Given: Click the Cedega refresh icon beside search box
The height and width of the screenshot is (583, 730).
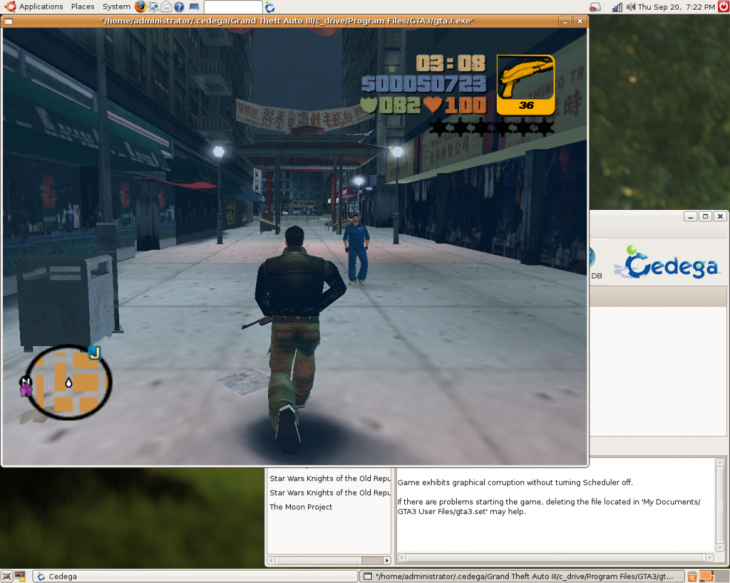Looking at the screenshot, I should (270, 7).
